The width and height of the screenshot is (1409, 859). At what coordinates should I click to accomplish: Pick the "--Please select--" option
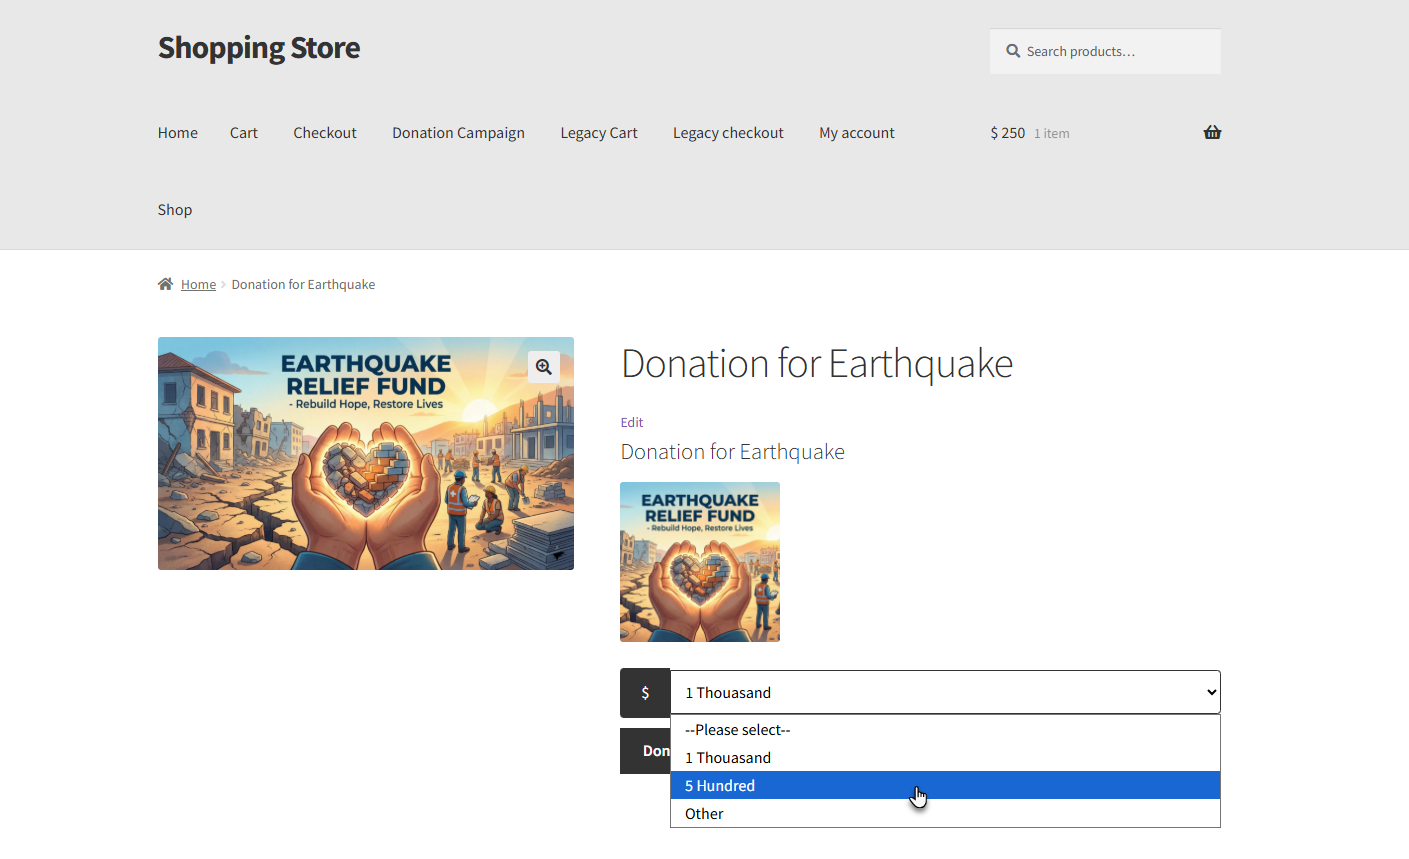tap(737, 730)
